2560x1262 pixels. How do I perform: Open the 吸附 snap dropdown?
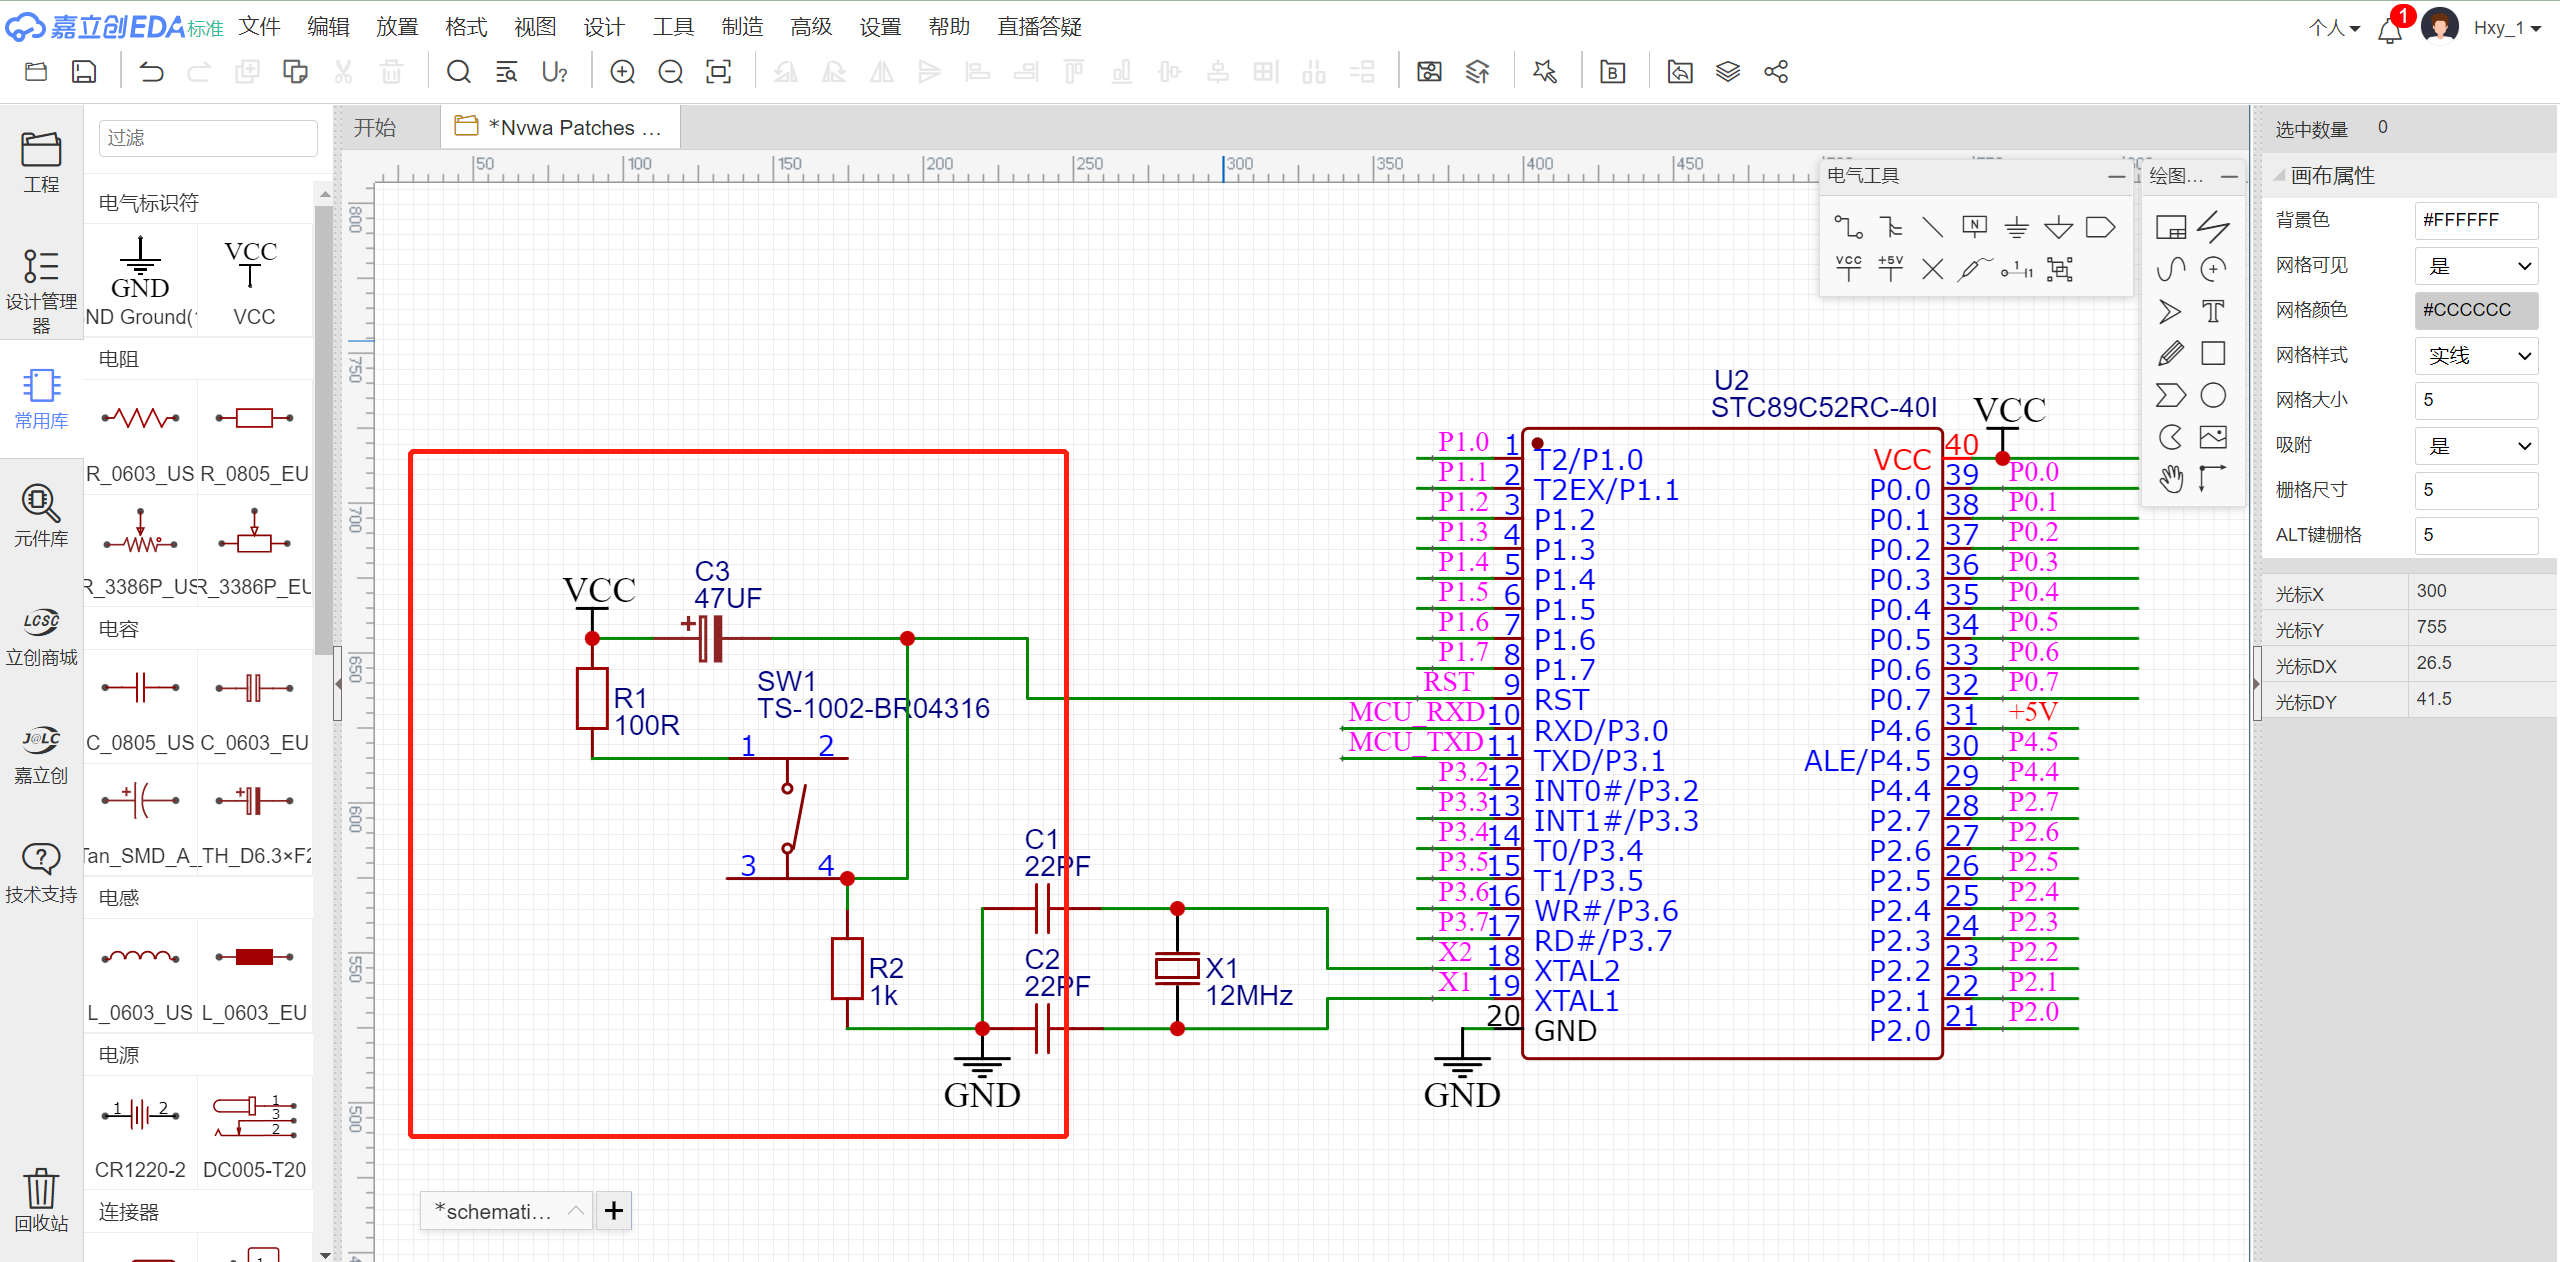[x=2476, y=446]
